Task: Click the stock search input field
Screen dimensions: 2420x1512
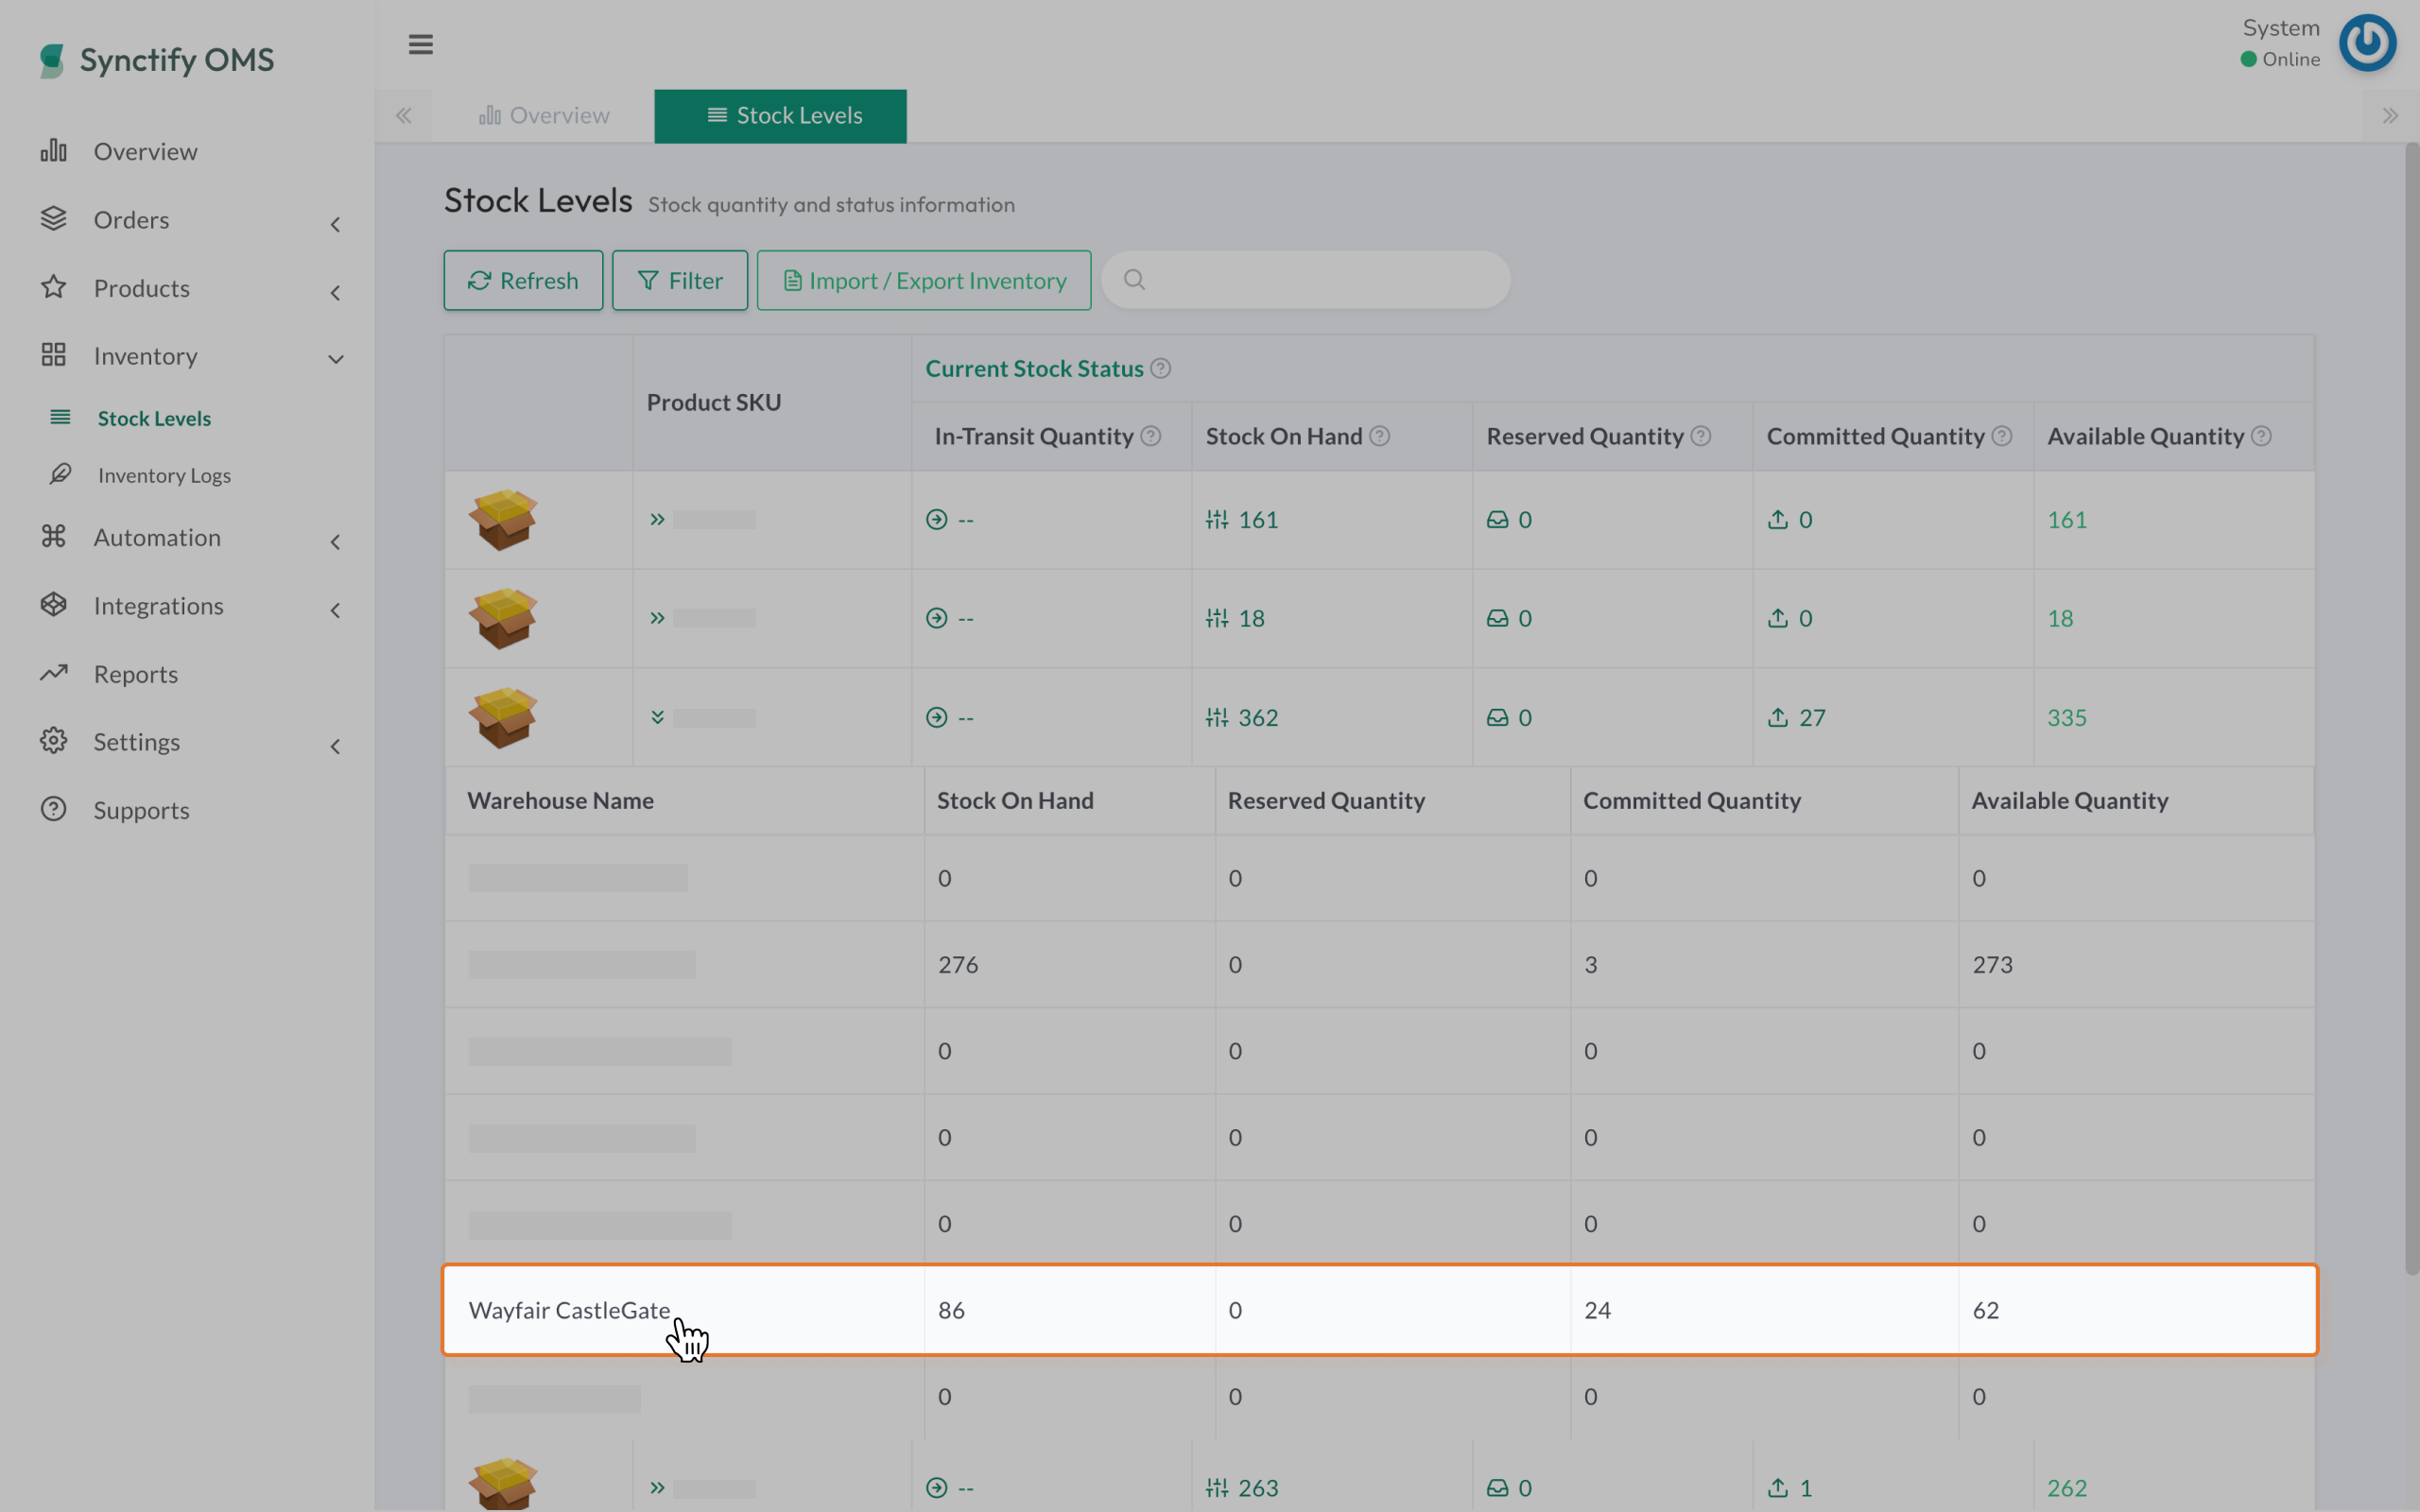Action: [x=1320, y=280]
